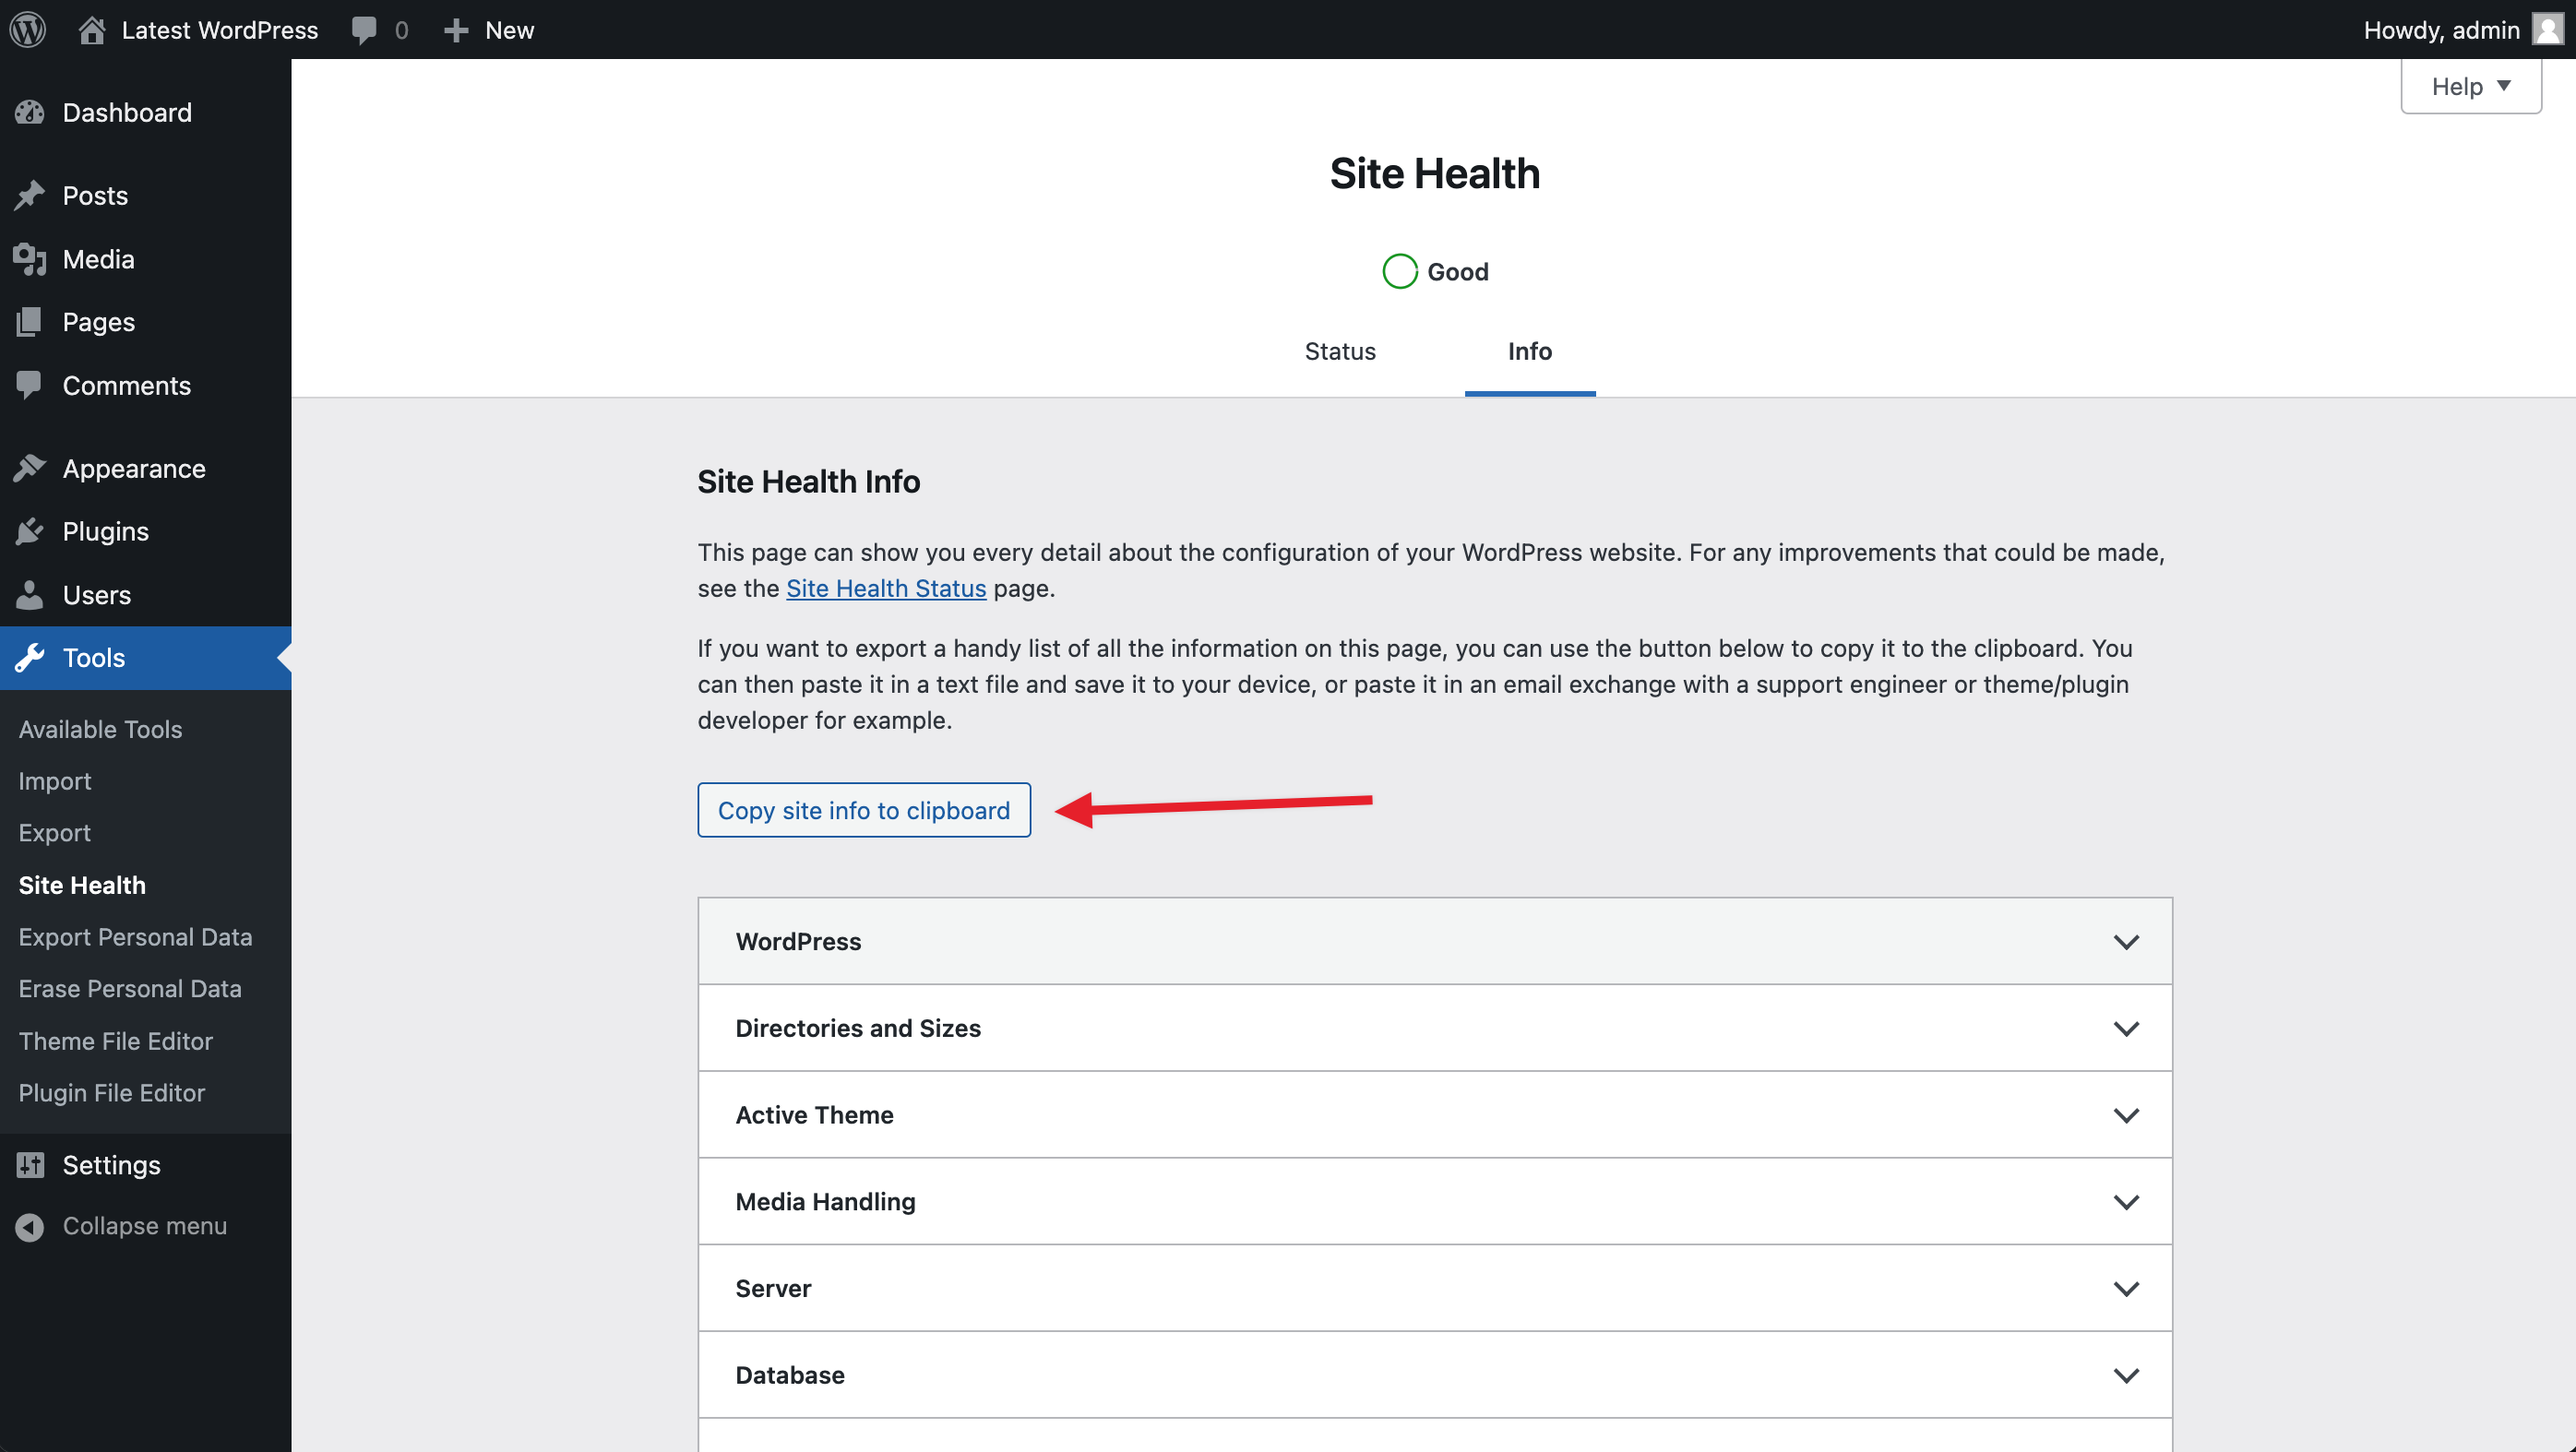Screen dimensions: 2576x1452
Task: Open the site home icon
Action: click(x=92, y=29)
